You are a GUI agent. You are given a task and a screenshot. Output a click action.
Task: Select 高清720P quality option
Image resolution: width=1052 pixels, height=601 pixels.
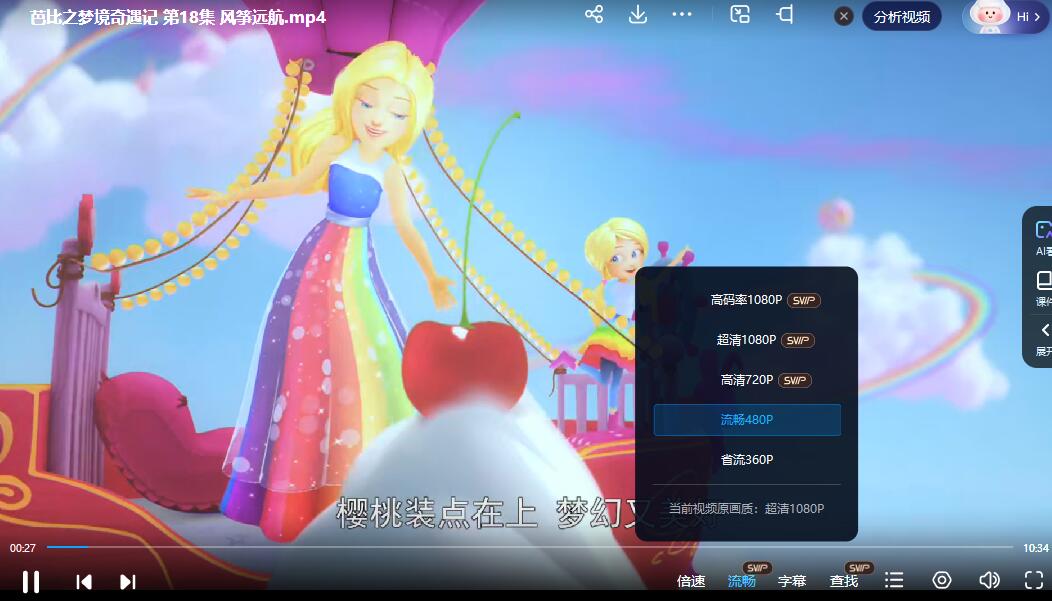coord(747,380)
